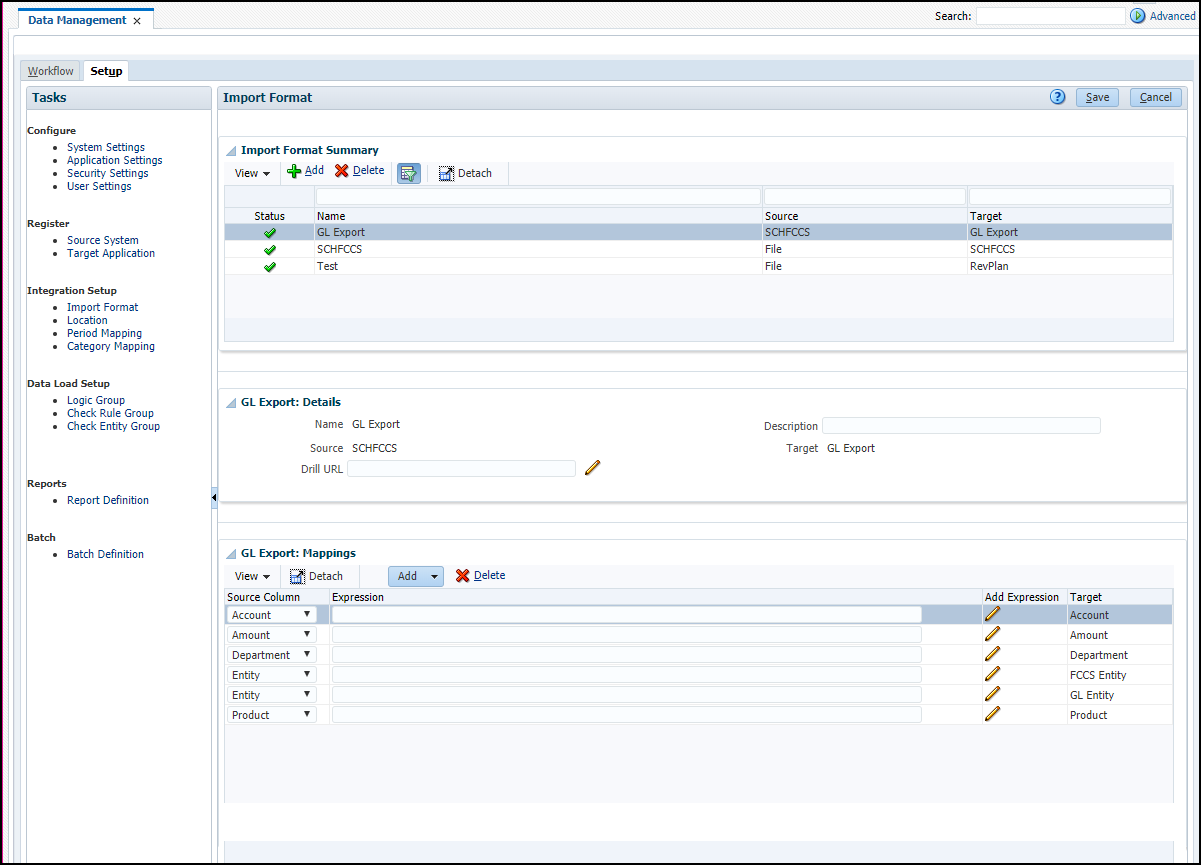Switch to the Workflow tab
Screen dimensions: 1201x865
tap(50, 70)
